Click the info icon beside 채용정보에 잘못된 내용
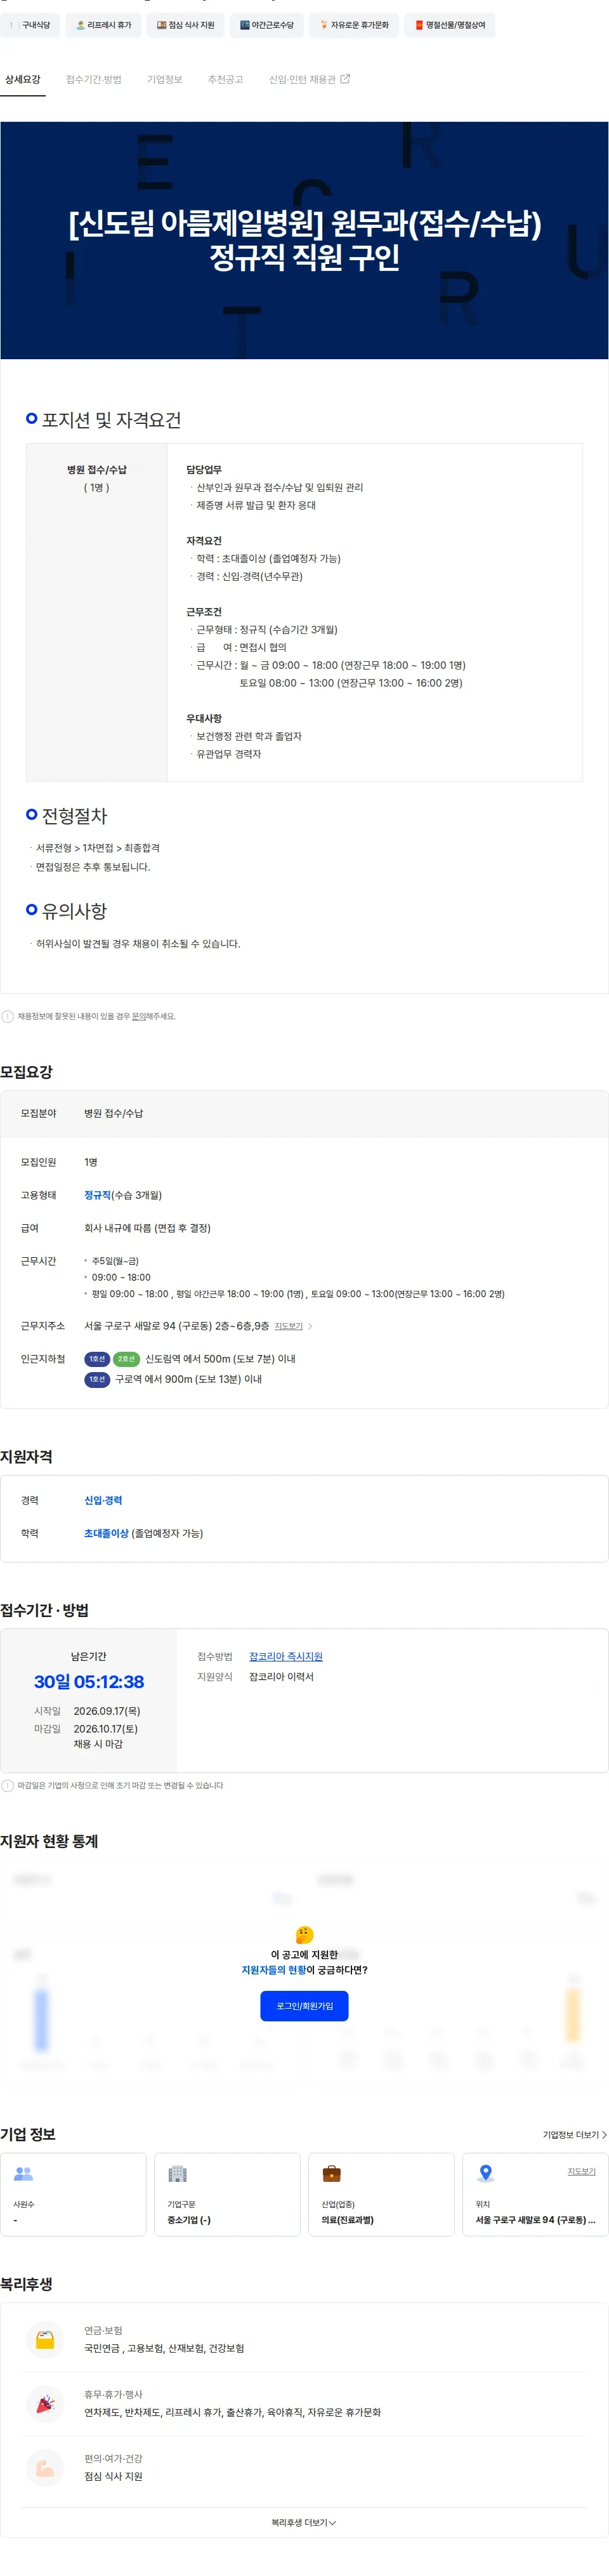The image size is (609, 2576). tap(8, 1016)
